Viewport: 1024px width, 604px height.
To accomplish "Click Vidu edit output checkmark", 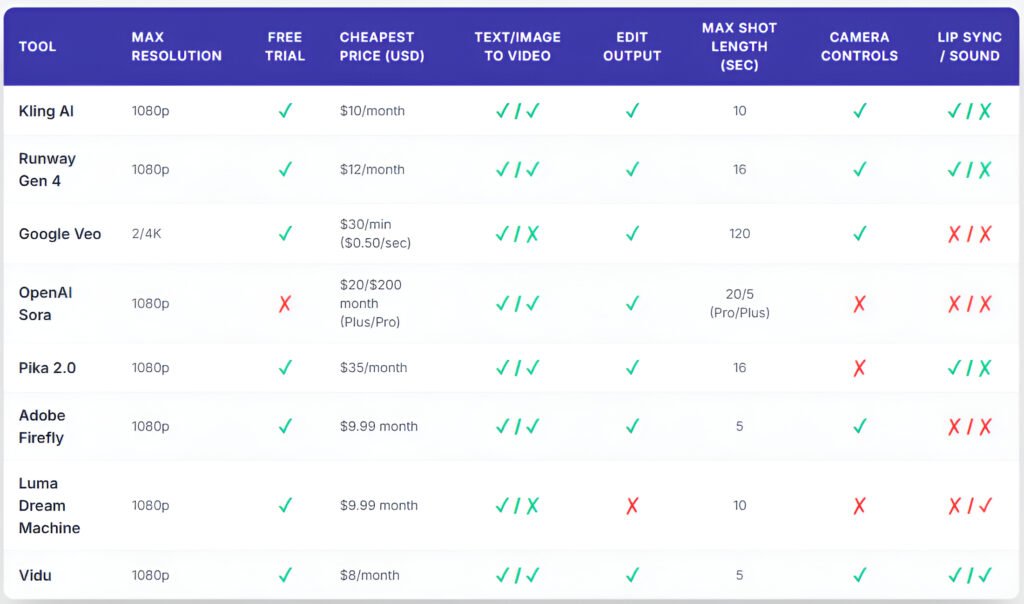I will click(x=632, y=575).
